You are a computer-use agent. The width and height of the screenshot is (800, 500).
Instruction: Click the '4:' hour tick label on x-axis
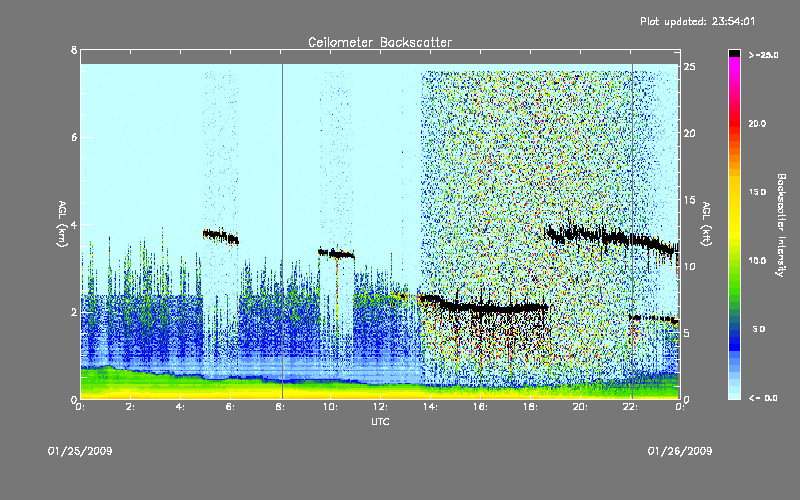pos(180,407)
